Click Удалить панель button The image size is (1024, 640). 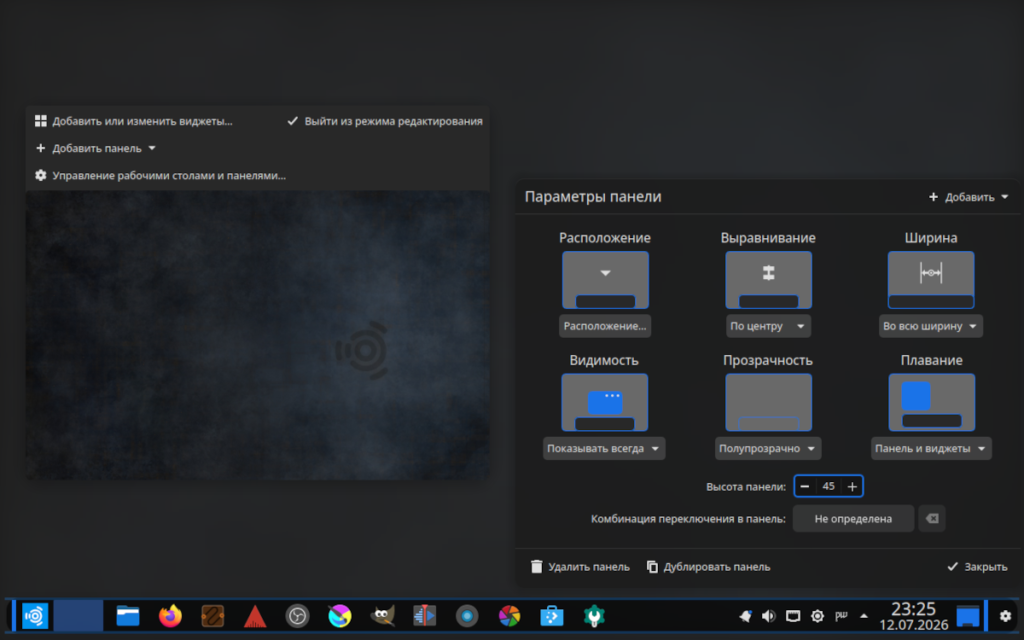(581, 567)
